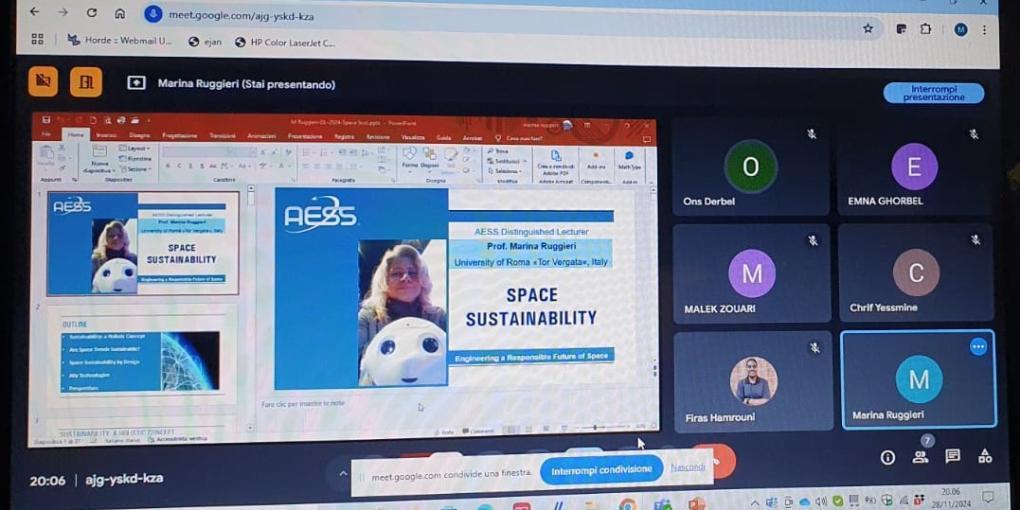Screen dimensions: 1020x510
Task: Show the participants list icon
Action: tap(920, 457)
